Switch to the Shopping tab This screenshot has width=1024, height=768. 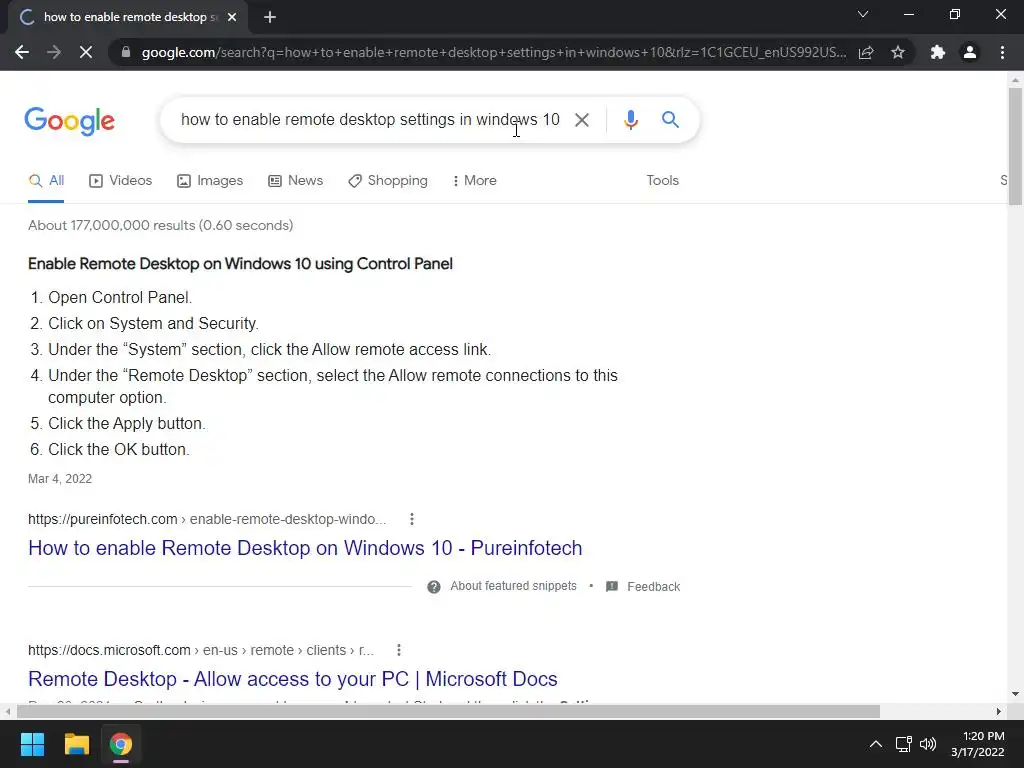coord(388,180)
